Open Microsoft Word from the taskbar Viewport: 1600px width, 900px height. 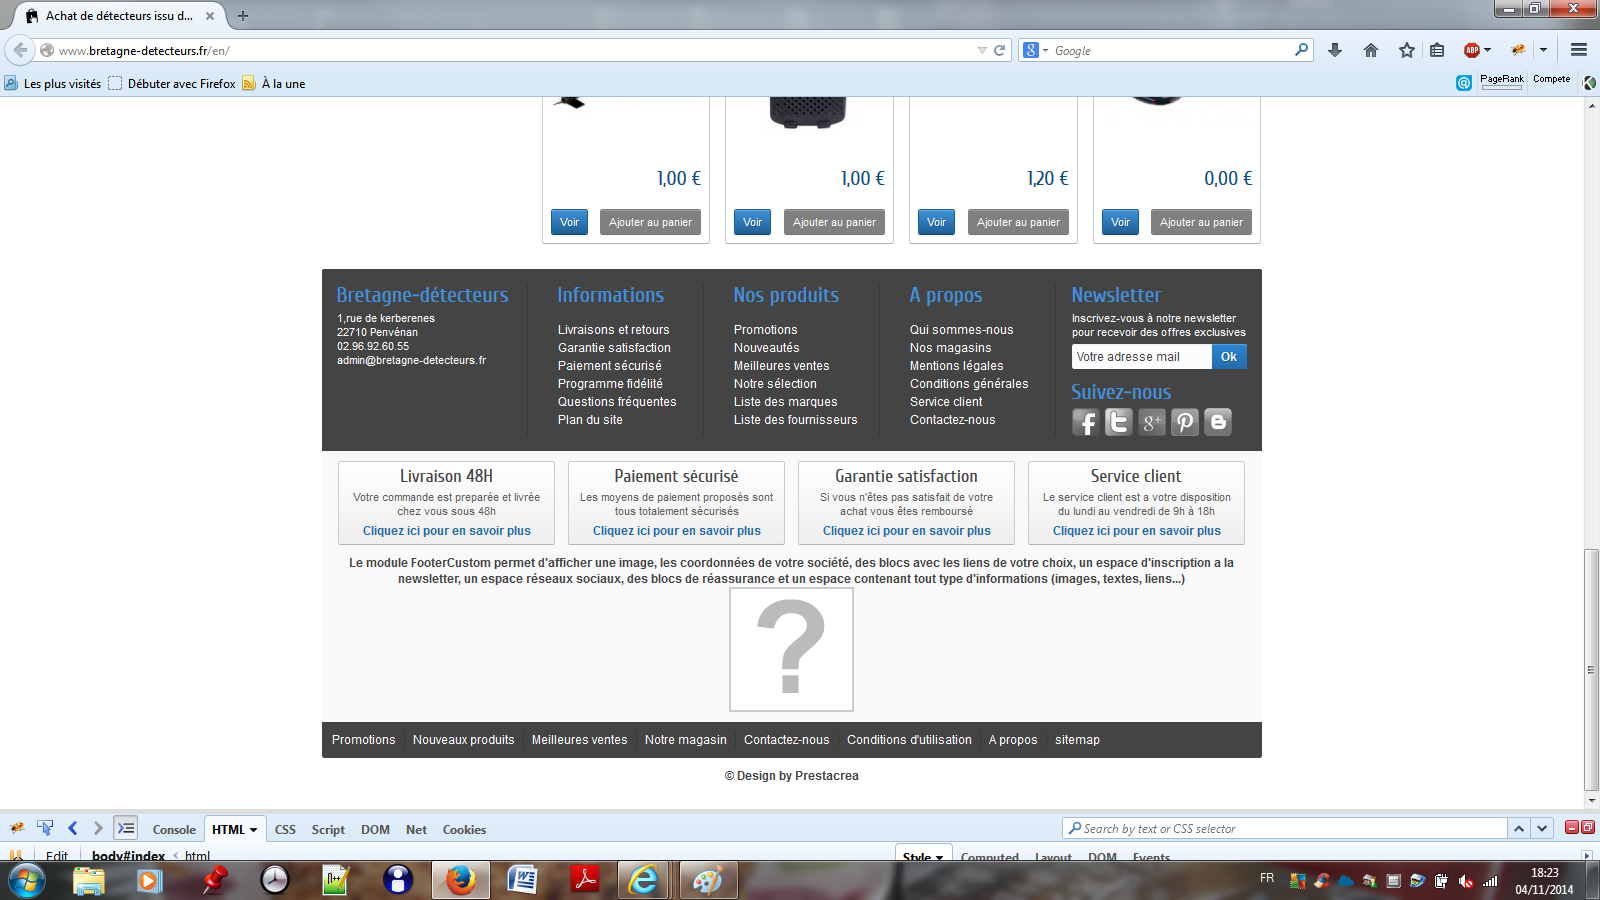click(x=521, y=880)
